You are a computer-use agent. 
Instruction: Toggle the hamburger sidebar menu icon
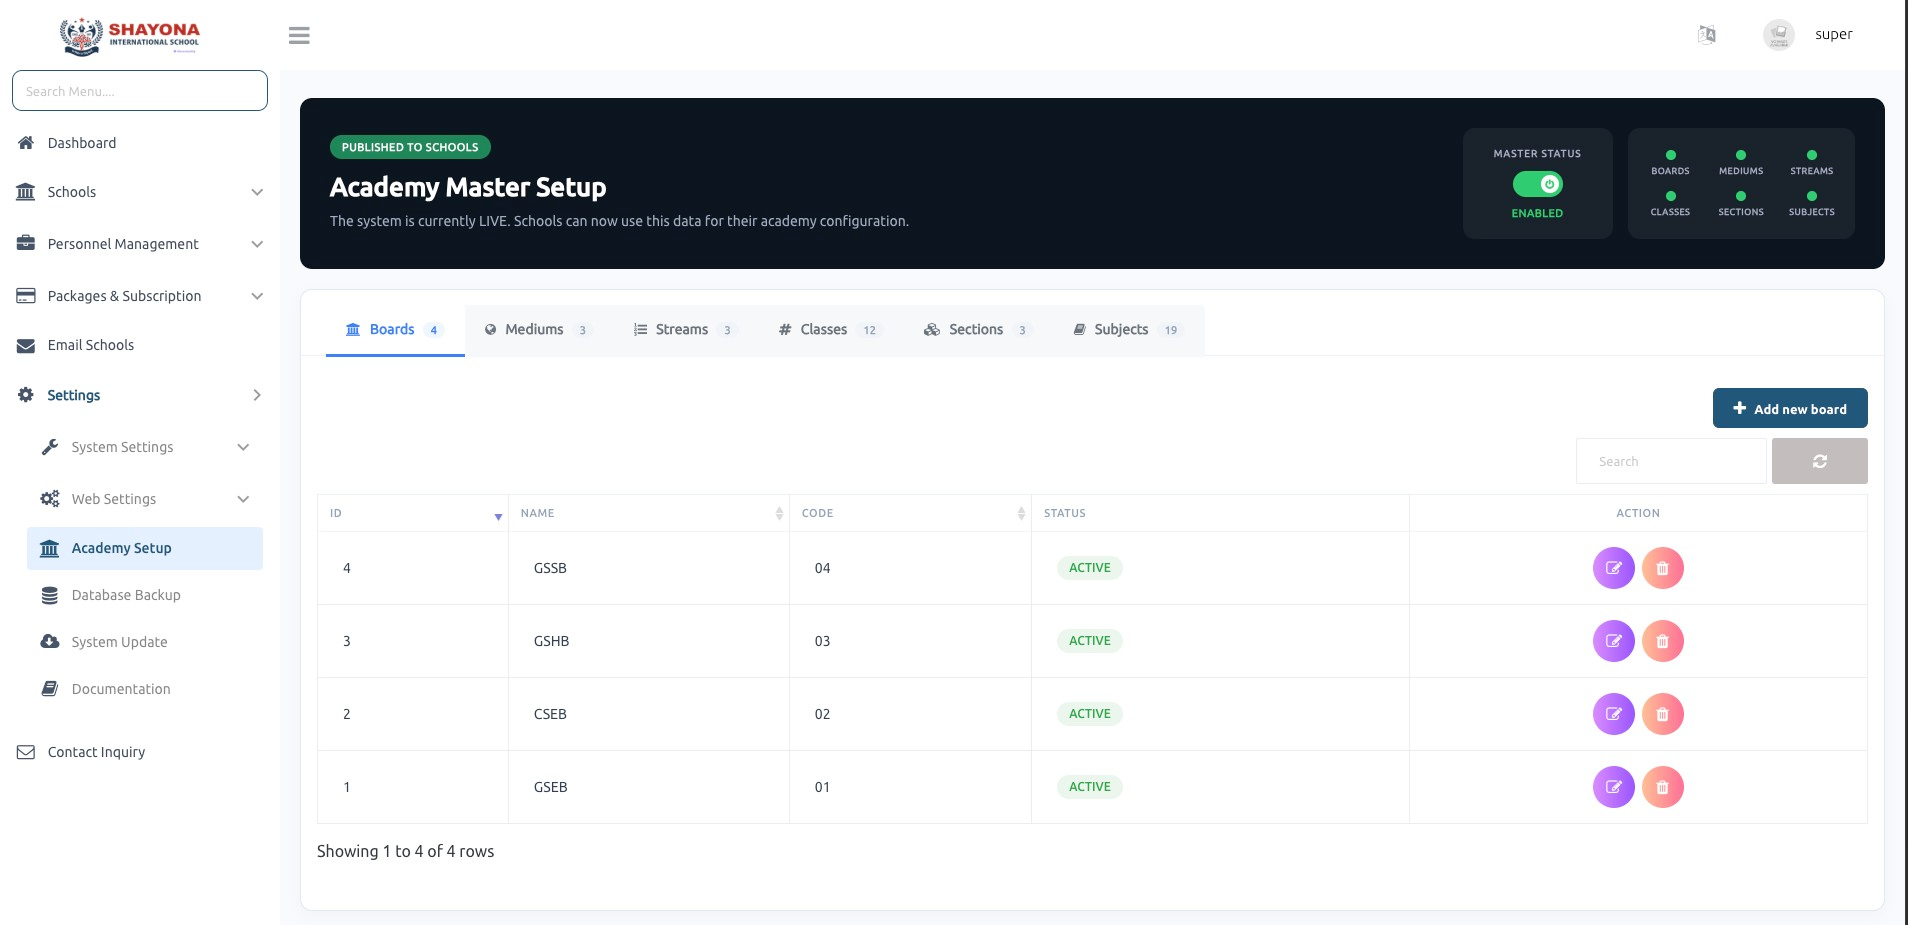(x=299, y=35)
